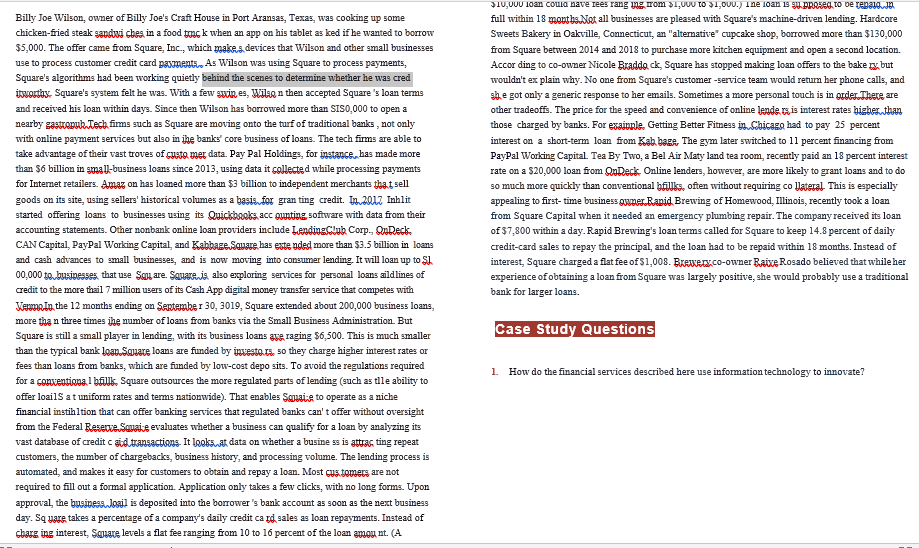Click the words "Getting Better Fitness"
Image resolution: width=919 pixels, height=548 pixels.
click(690, 125)
